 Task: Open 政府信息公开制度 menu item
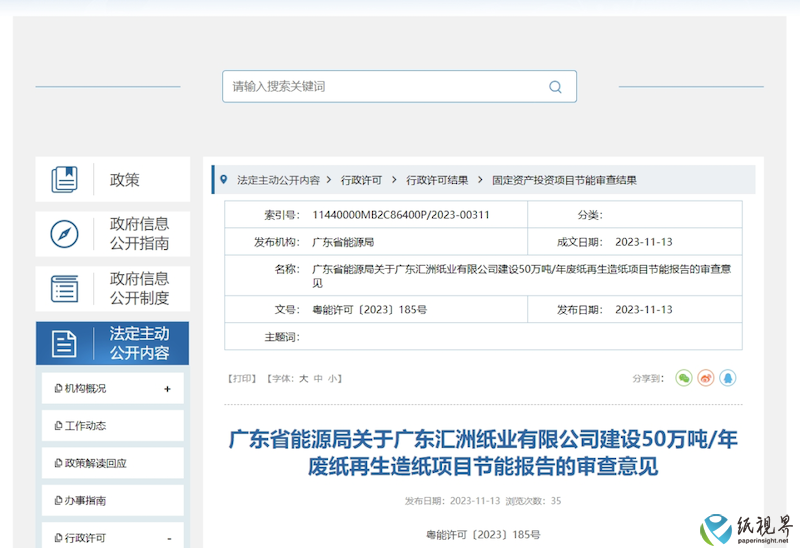click(x=113, y=288)
